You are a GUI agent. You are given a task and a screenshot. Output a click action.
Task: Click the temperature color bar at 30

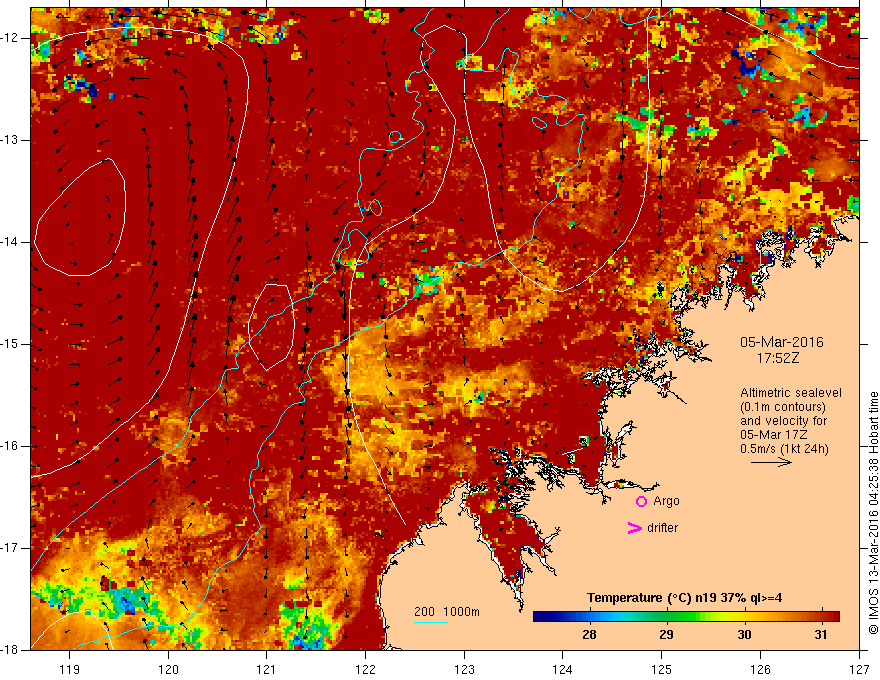[744, 617]
